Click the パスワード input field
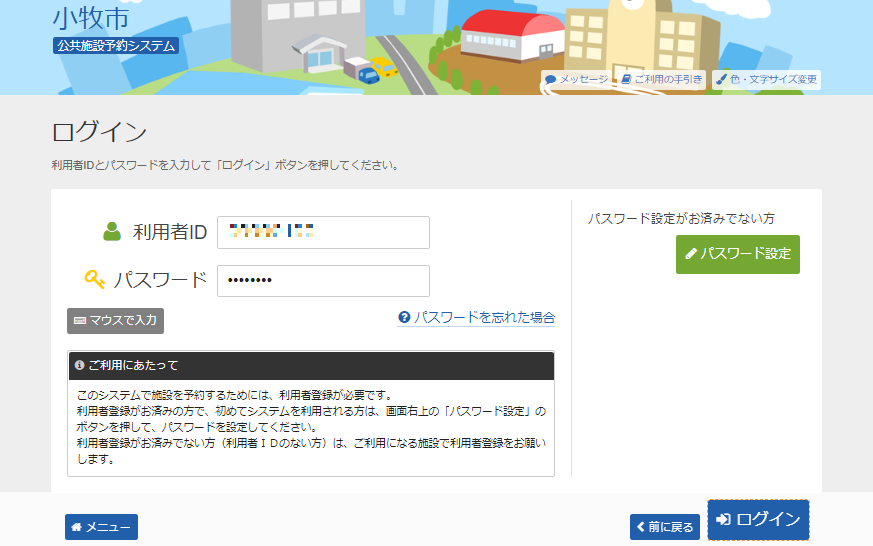873x546 pixels. [x=323, y=281]
